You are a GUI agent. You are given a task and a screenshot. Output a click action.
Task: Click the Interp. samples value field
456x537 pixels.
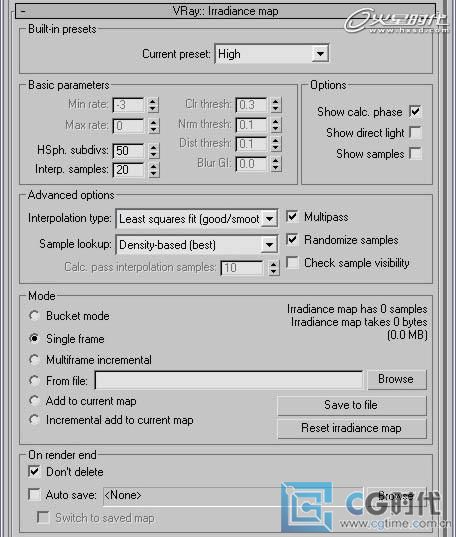click(128, 170)
